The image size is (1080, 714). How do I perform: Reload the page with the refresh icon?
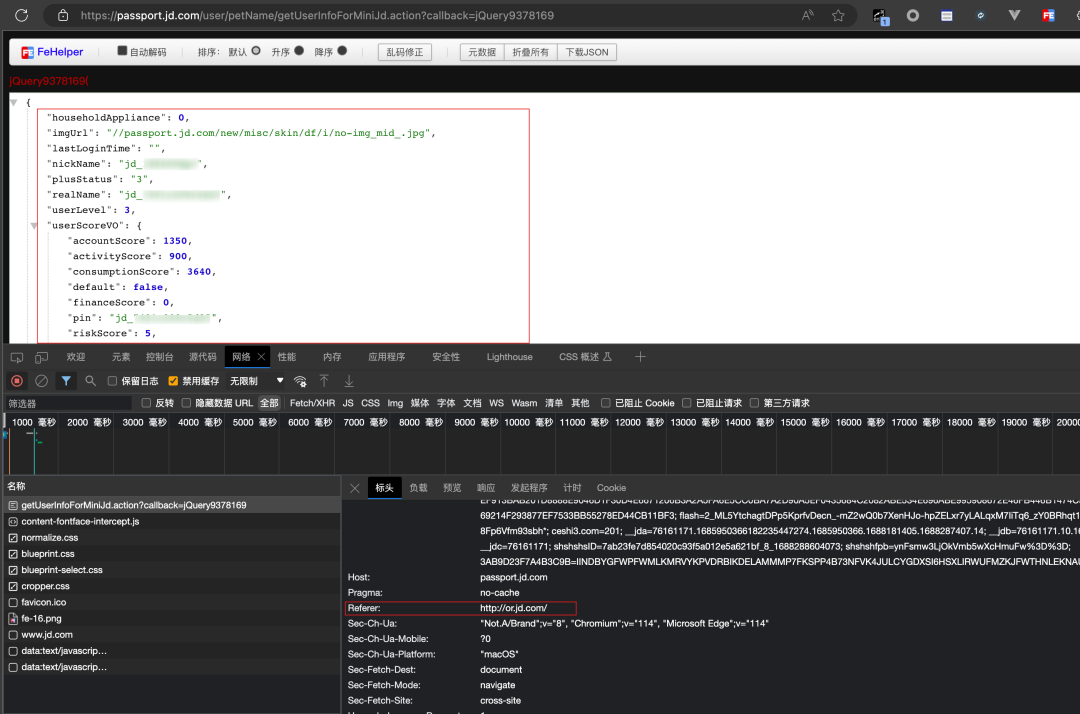(21, 15)
